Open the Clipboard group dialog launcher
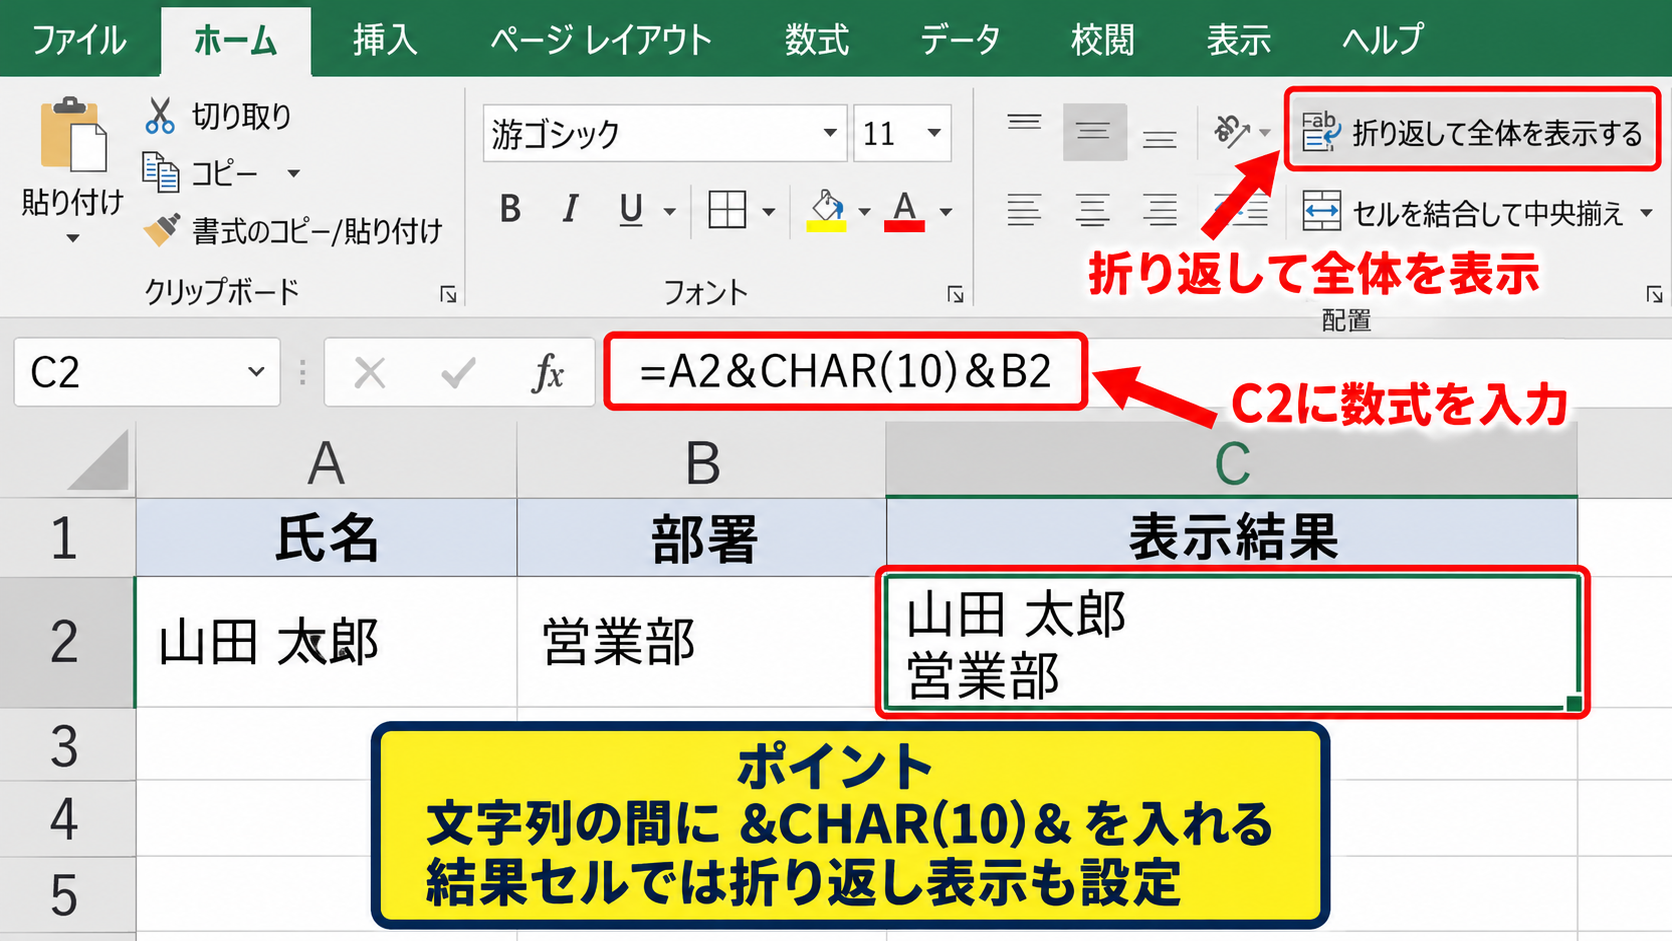 click(x=448, y=294)
